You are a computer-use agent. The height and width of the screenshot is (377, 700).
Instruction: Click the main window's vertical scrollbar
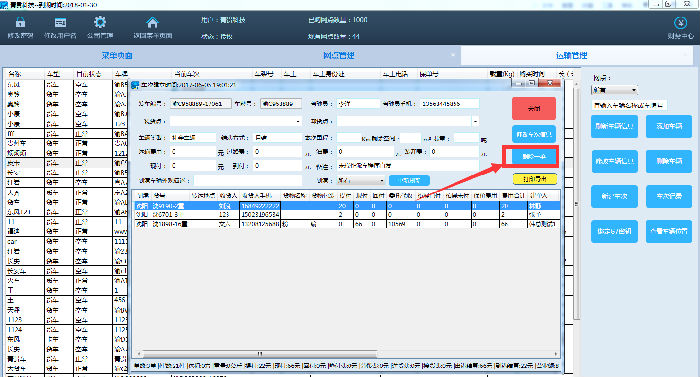coord(576,201)
